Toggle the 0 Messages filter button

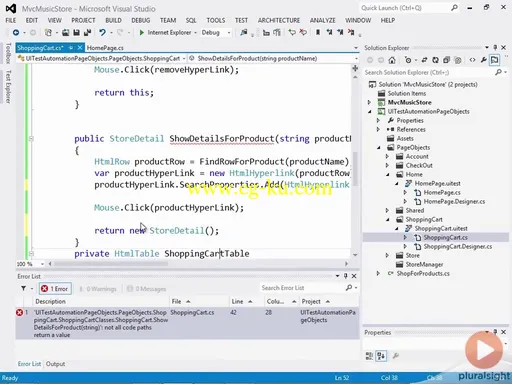click(146, 289)
